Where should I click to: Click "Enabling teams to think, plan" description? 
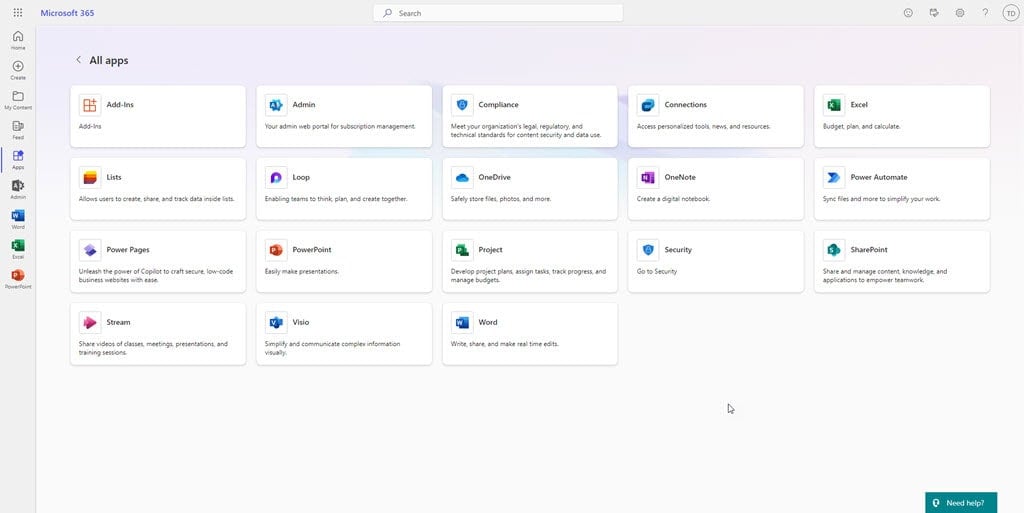coord(336,199)
